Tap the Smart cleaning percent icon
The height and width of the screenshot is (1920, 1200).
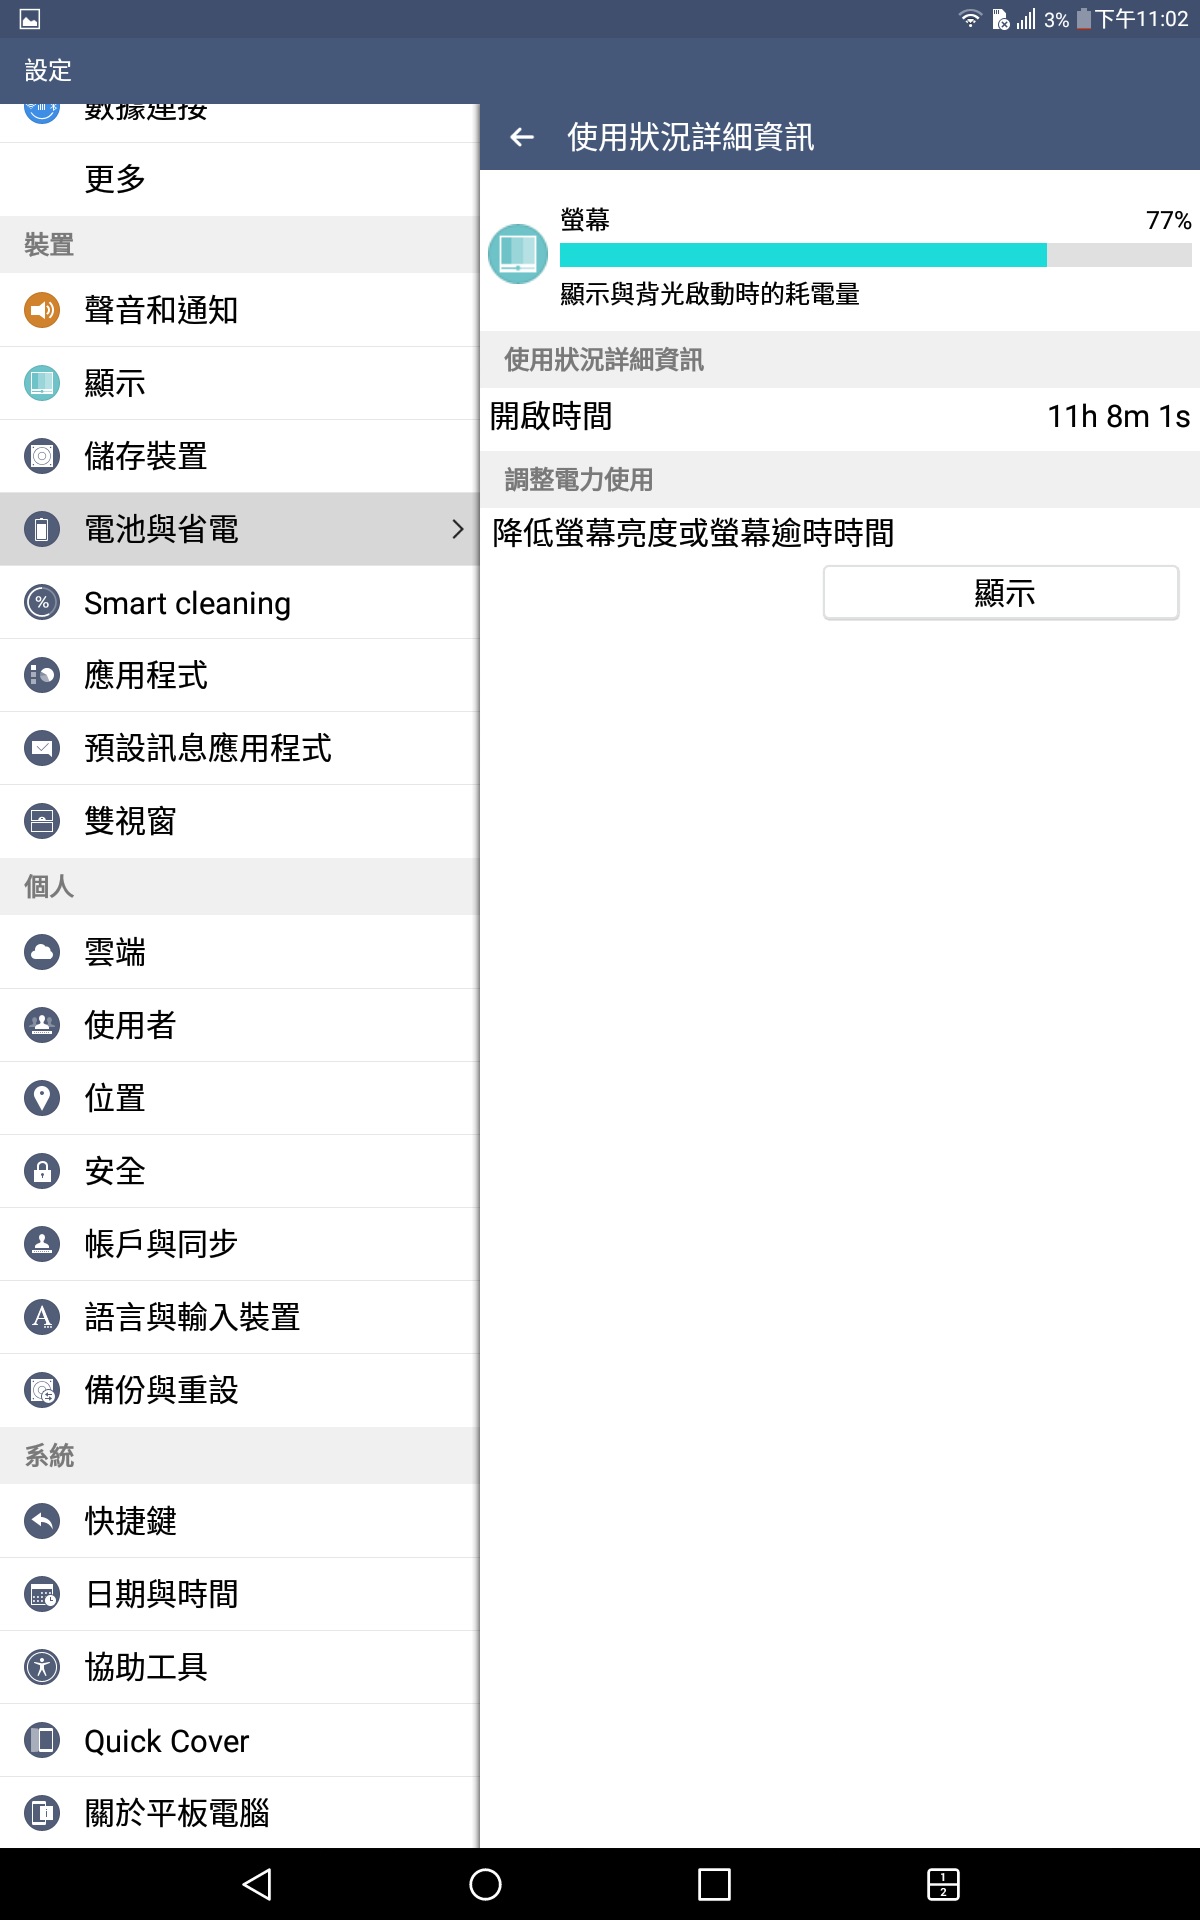42,602
